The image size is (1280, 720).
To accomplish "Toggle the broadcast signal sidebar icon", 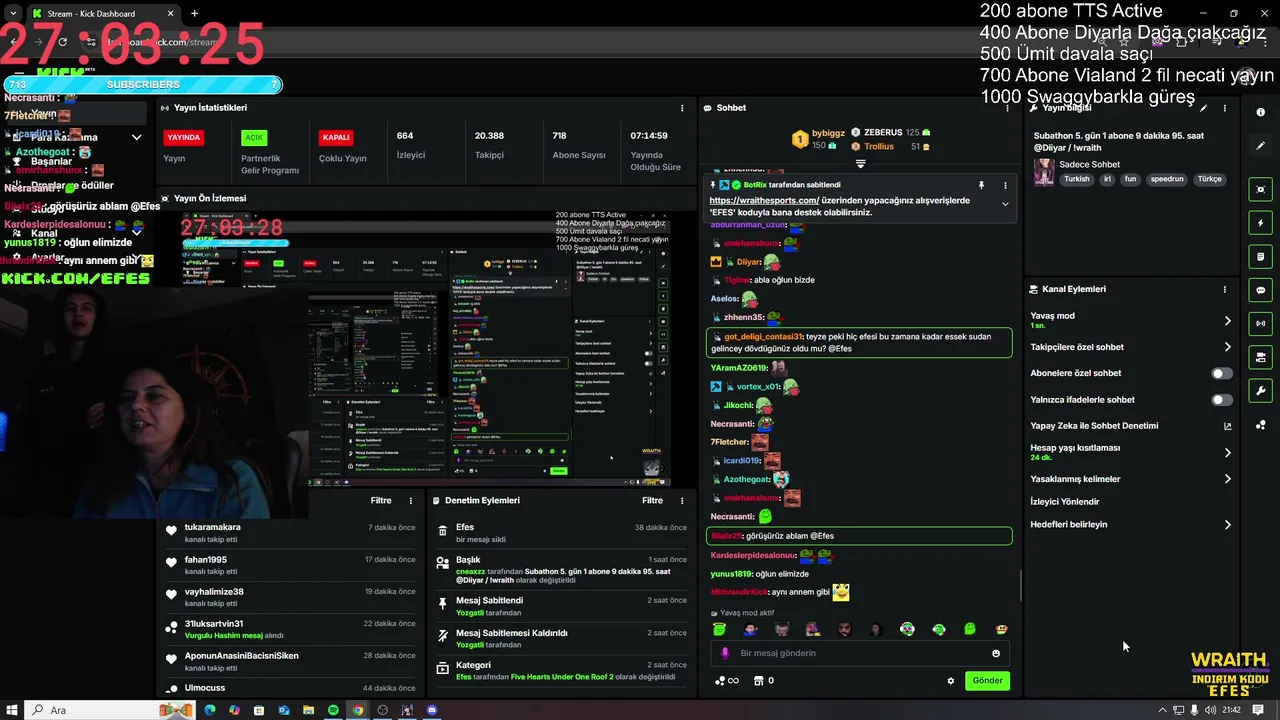I will click(x=1260, y=323).
